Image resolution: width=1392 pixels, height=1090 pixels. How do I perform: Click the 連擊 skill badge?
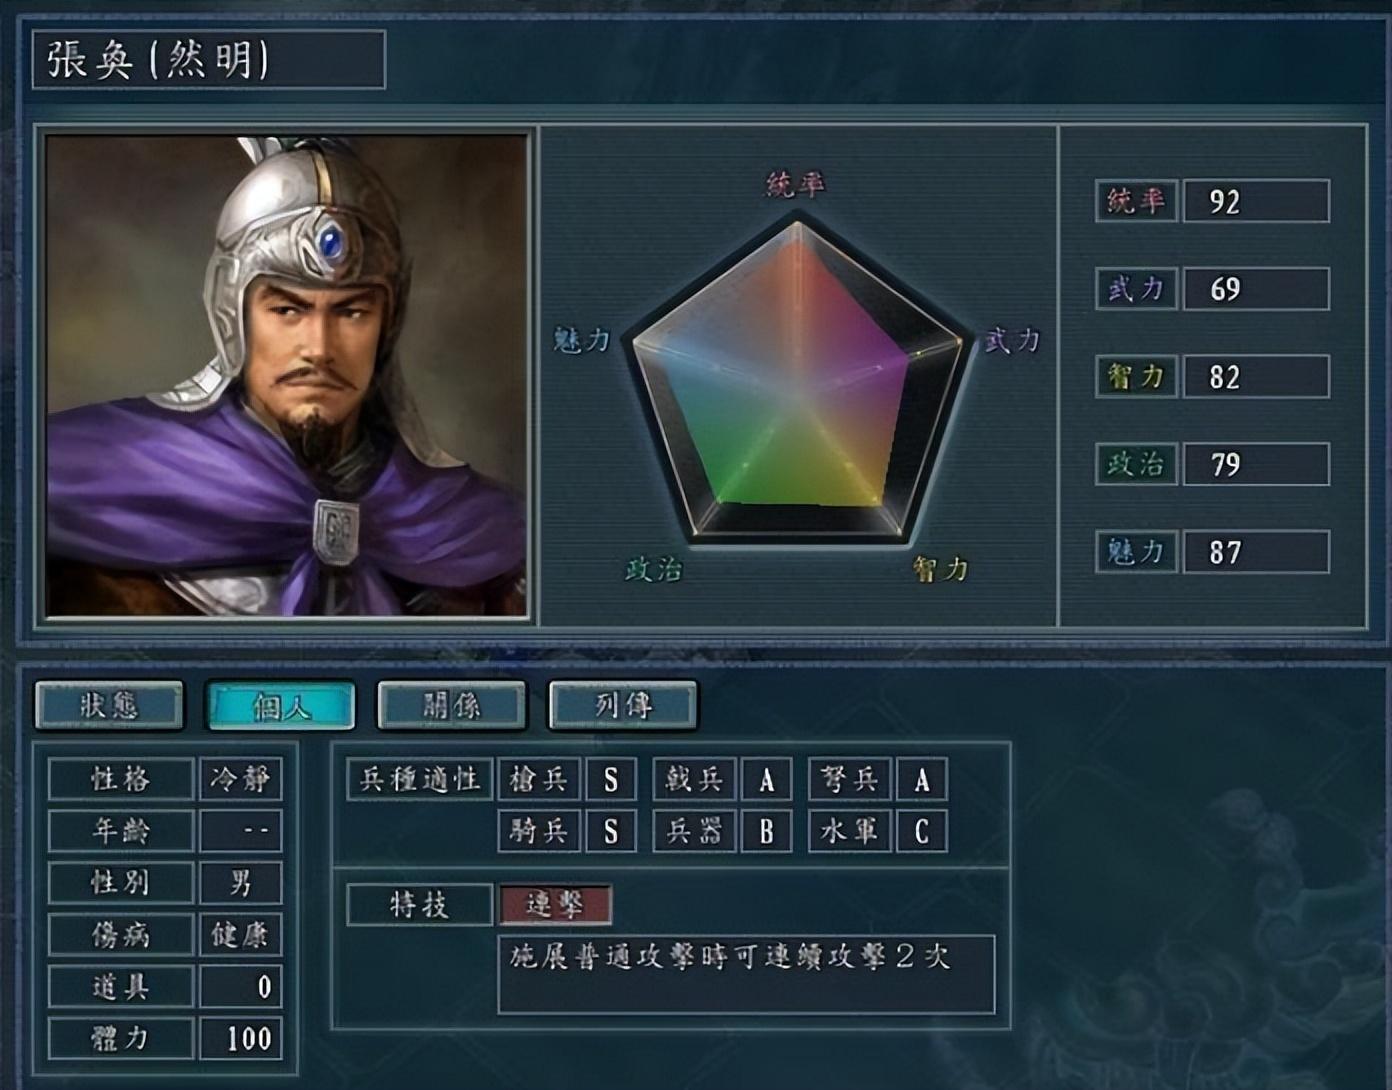tap(555, 905)
